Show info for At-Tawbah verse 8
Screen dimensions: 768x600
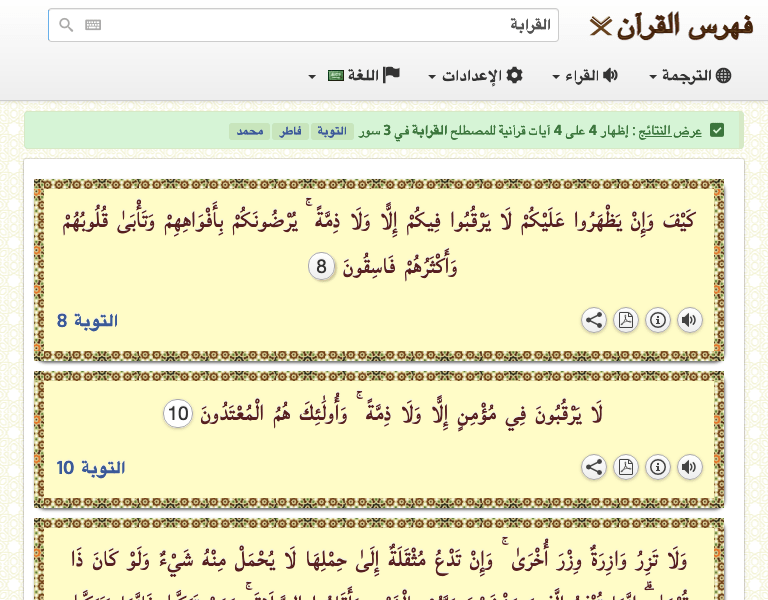point(658,320)
